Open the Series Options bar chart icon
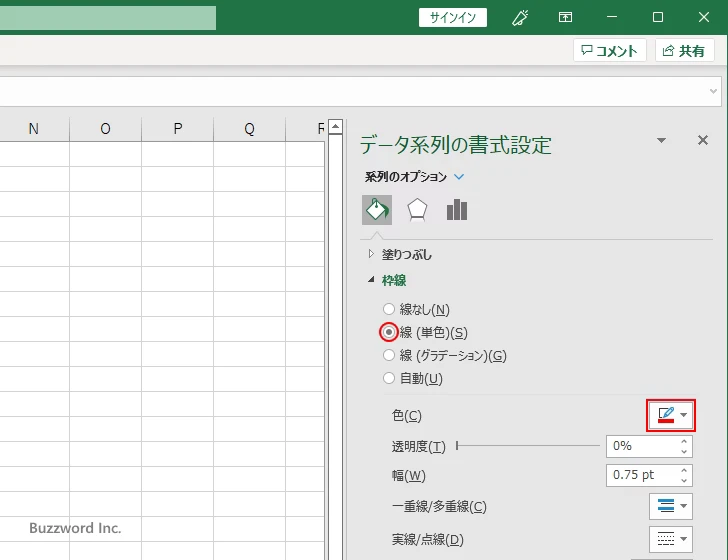Screen dimensions: 728x560 [457, 210]
